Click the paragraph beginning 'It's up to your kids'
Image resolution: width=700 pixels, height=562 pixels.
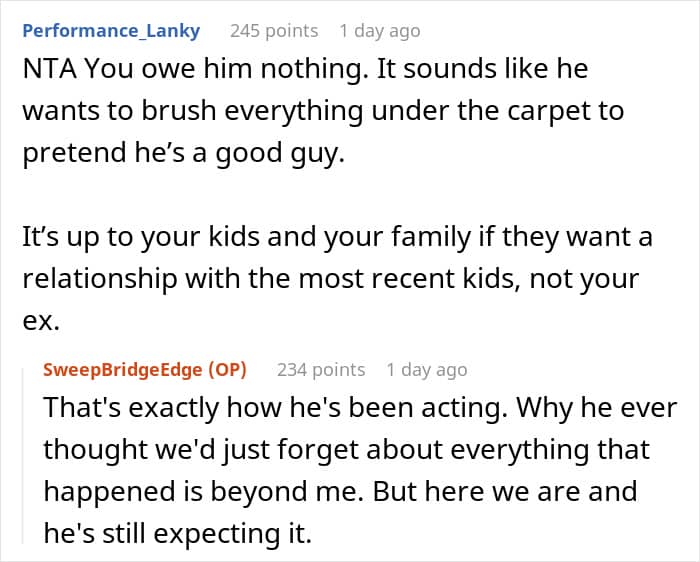338,278
